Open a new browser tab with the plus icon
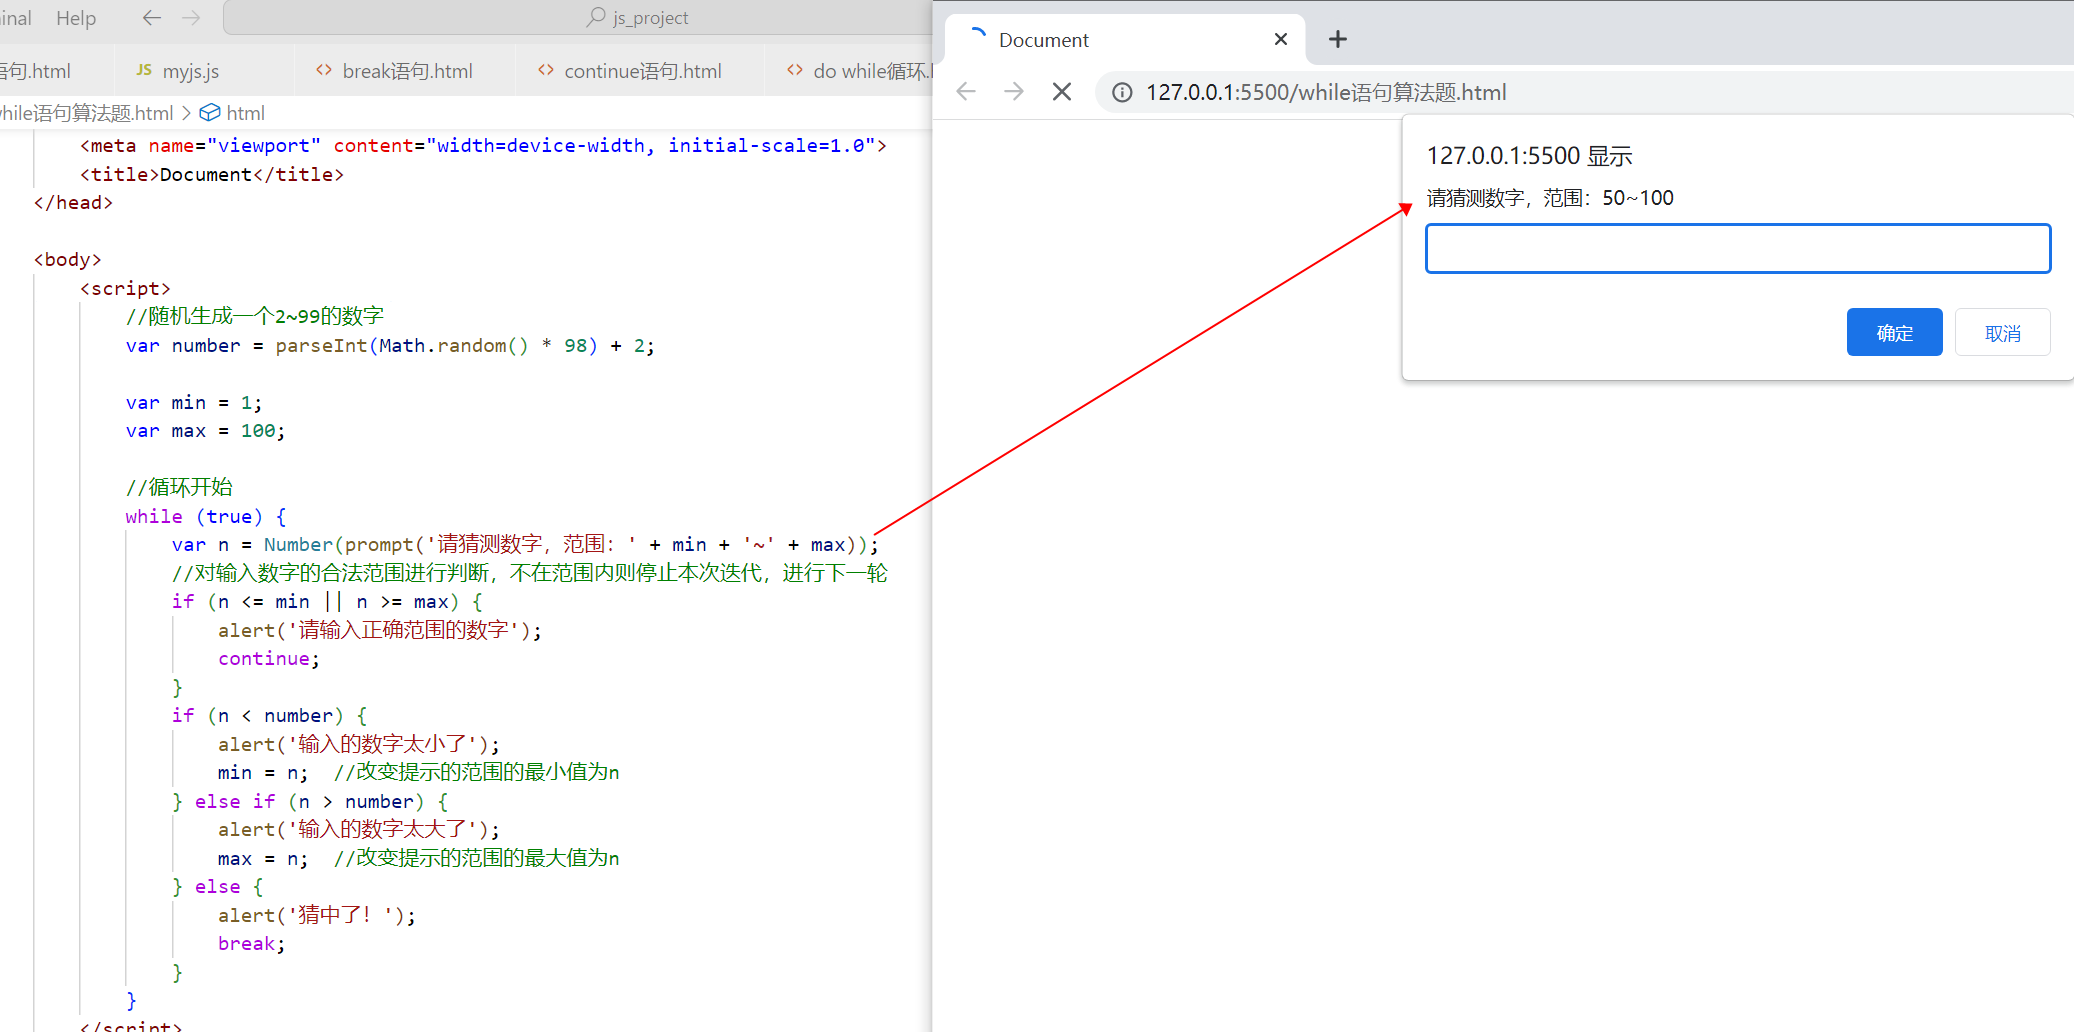Viewport: 2074px width, 1032px height. [x=1337, y=39]
